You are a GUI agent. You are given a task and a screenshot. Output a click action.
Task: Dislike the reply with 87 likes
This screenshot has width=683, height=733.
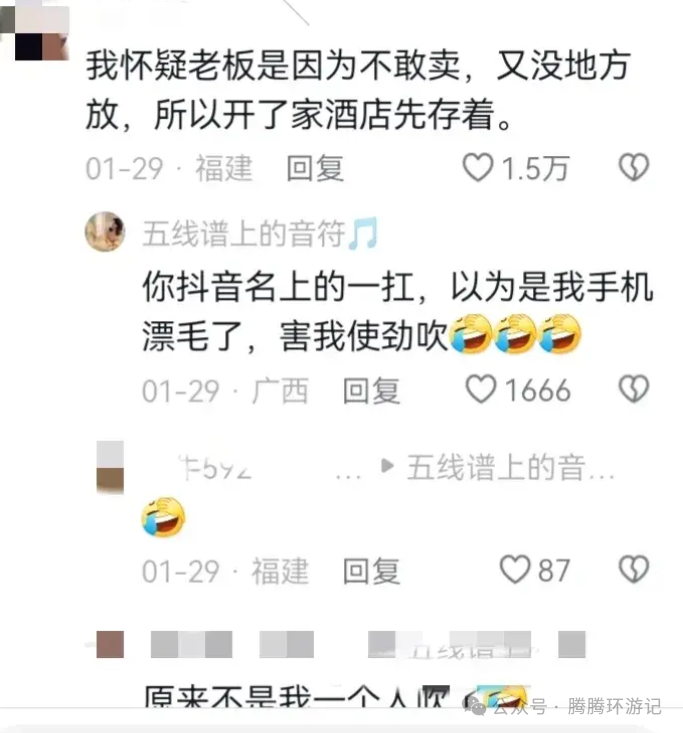[x=634, y=569]
